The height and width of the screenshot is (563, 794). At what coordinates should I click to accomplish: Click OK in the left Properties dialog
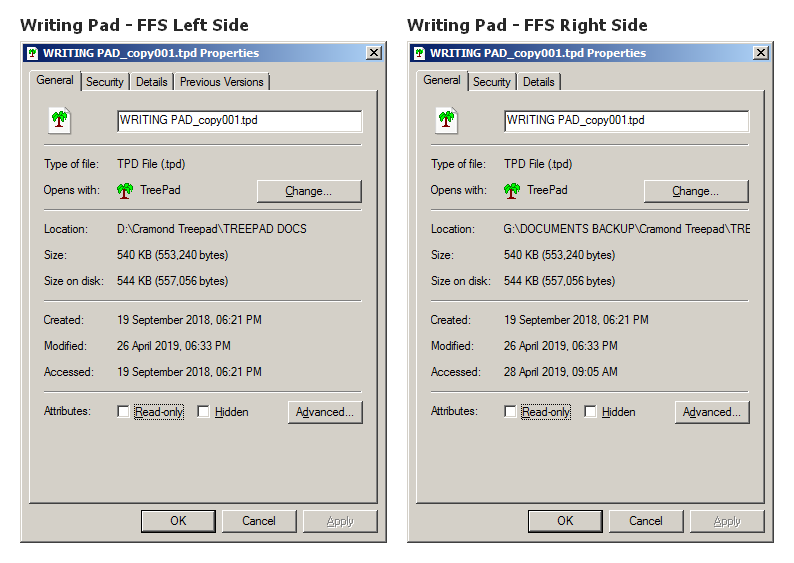[x=178, y=521]
